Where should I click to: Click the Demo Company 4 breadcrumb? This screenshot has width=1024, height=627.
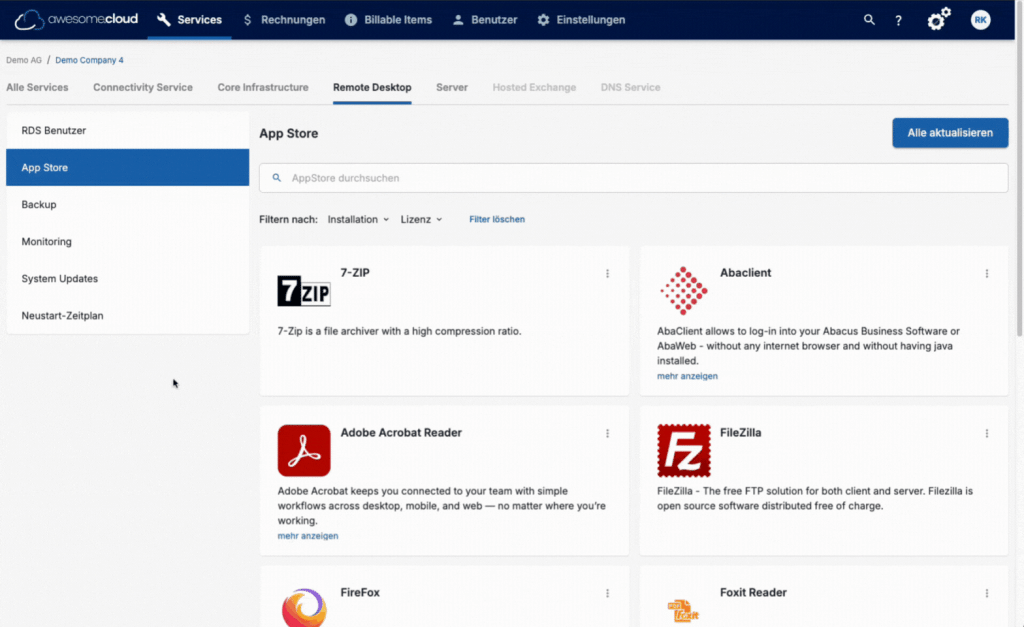tap(89, 60)
